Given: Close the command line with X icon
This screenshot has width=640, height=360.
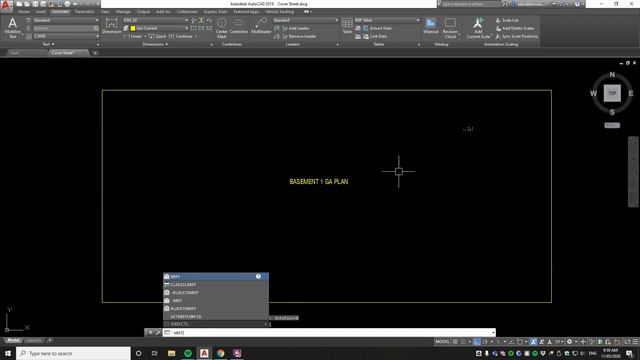Looking at the screenshot, I should point(150,333).
